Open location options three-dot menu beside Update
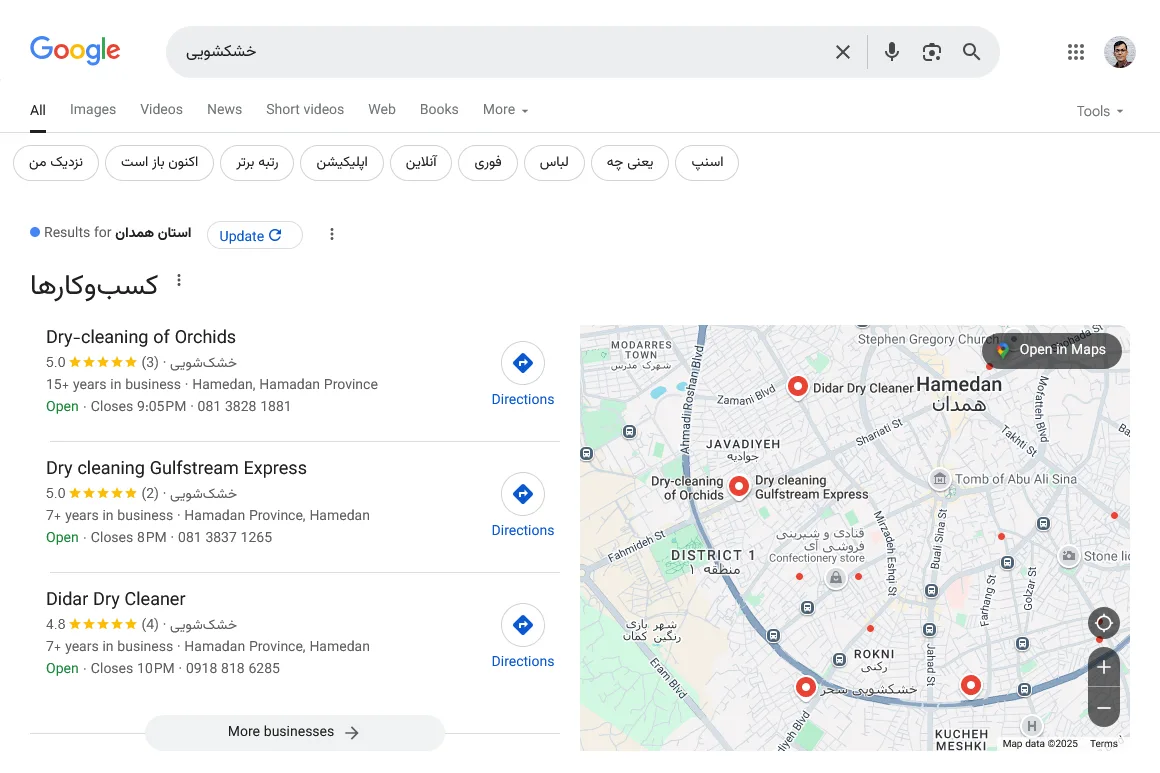Image resolution: width=1160 pixels, height=773 pixels. coord(331,234)
